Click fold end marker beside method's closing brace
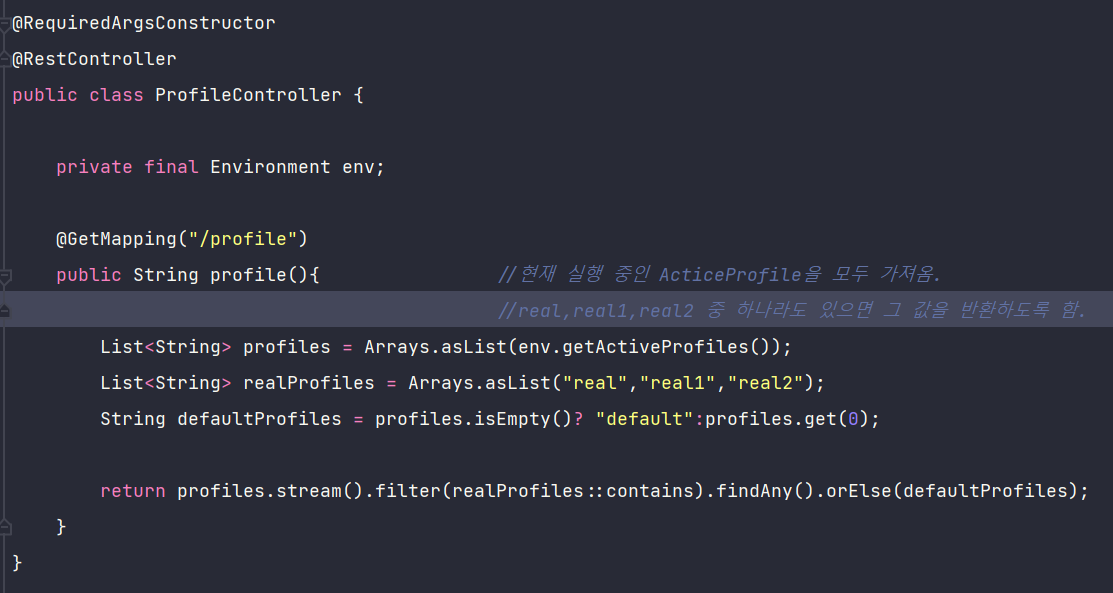This screenshot has width=1113, height=593. pos(4,527)
